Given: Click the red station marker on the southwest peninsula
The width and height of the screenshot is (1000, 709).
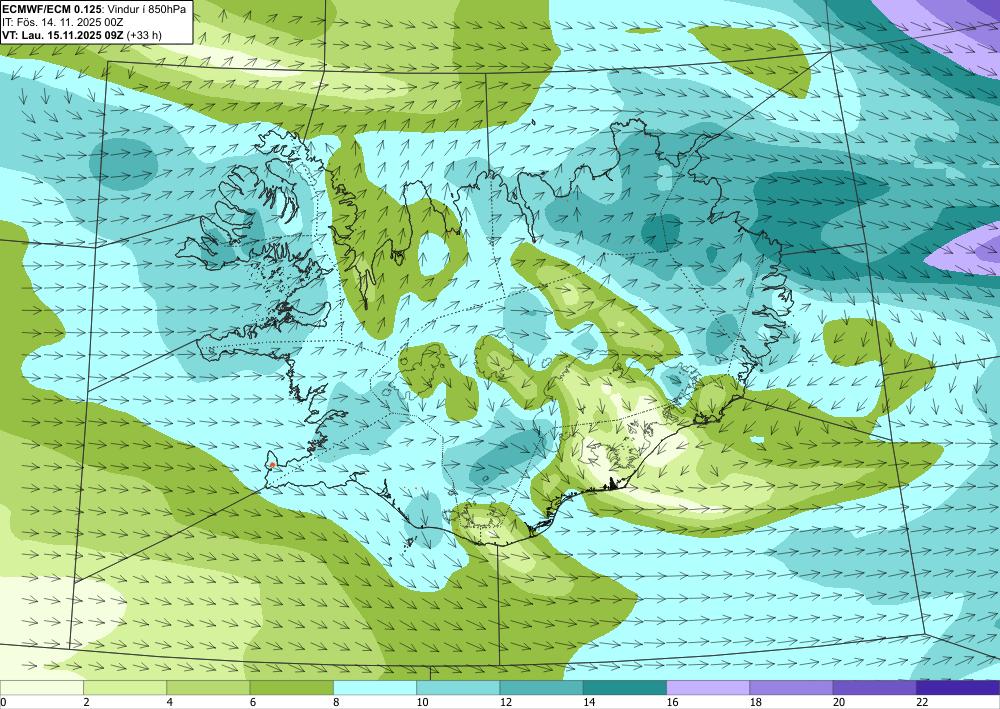Looking at the screenshot, I should pyautogui.click(x=272, y=465).
